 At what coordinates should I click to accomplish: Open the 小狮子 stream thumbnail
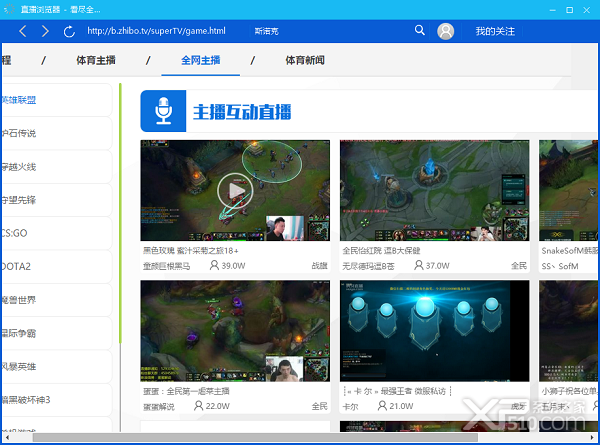tap(569, 331)
